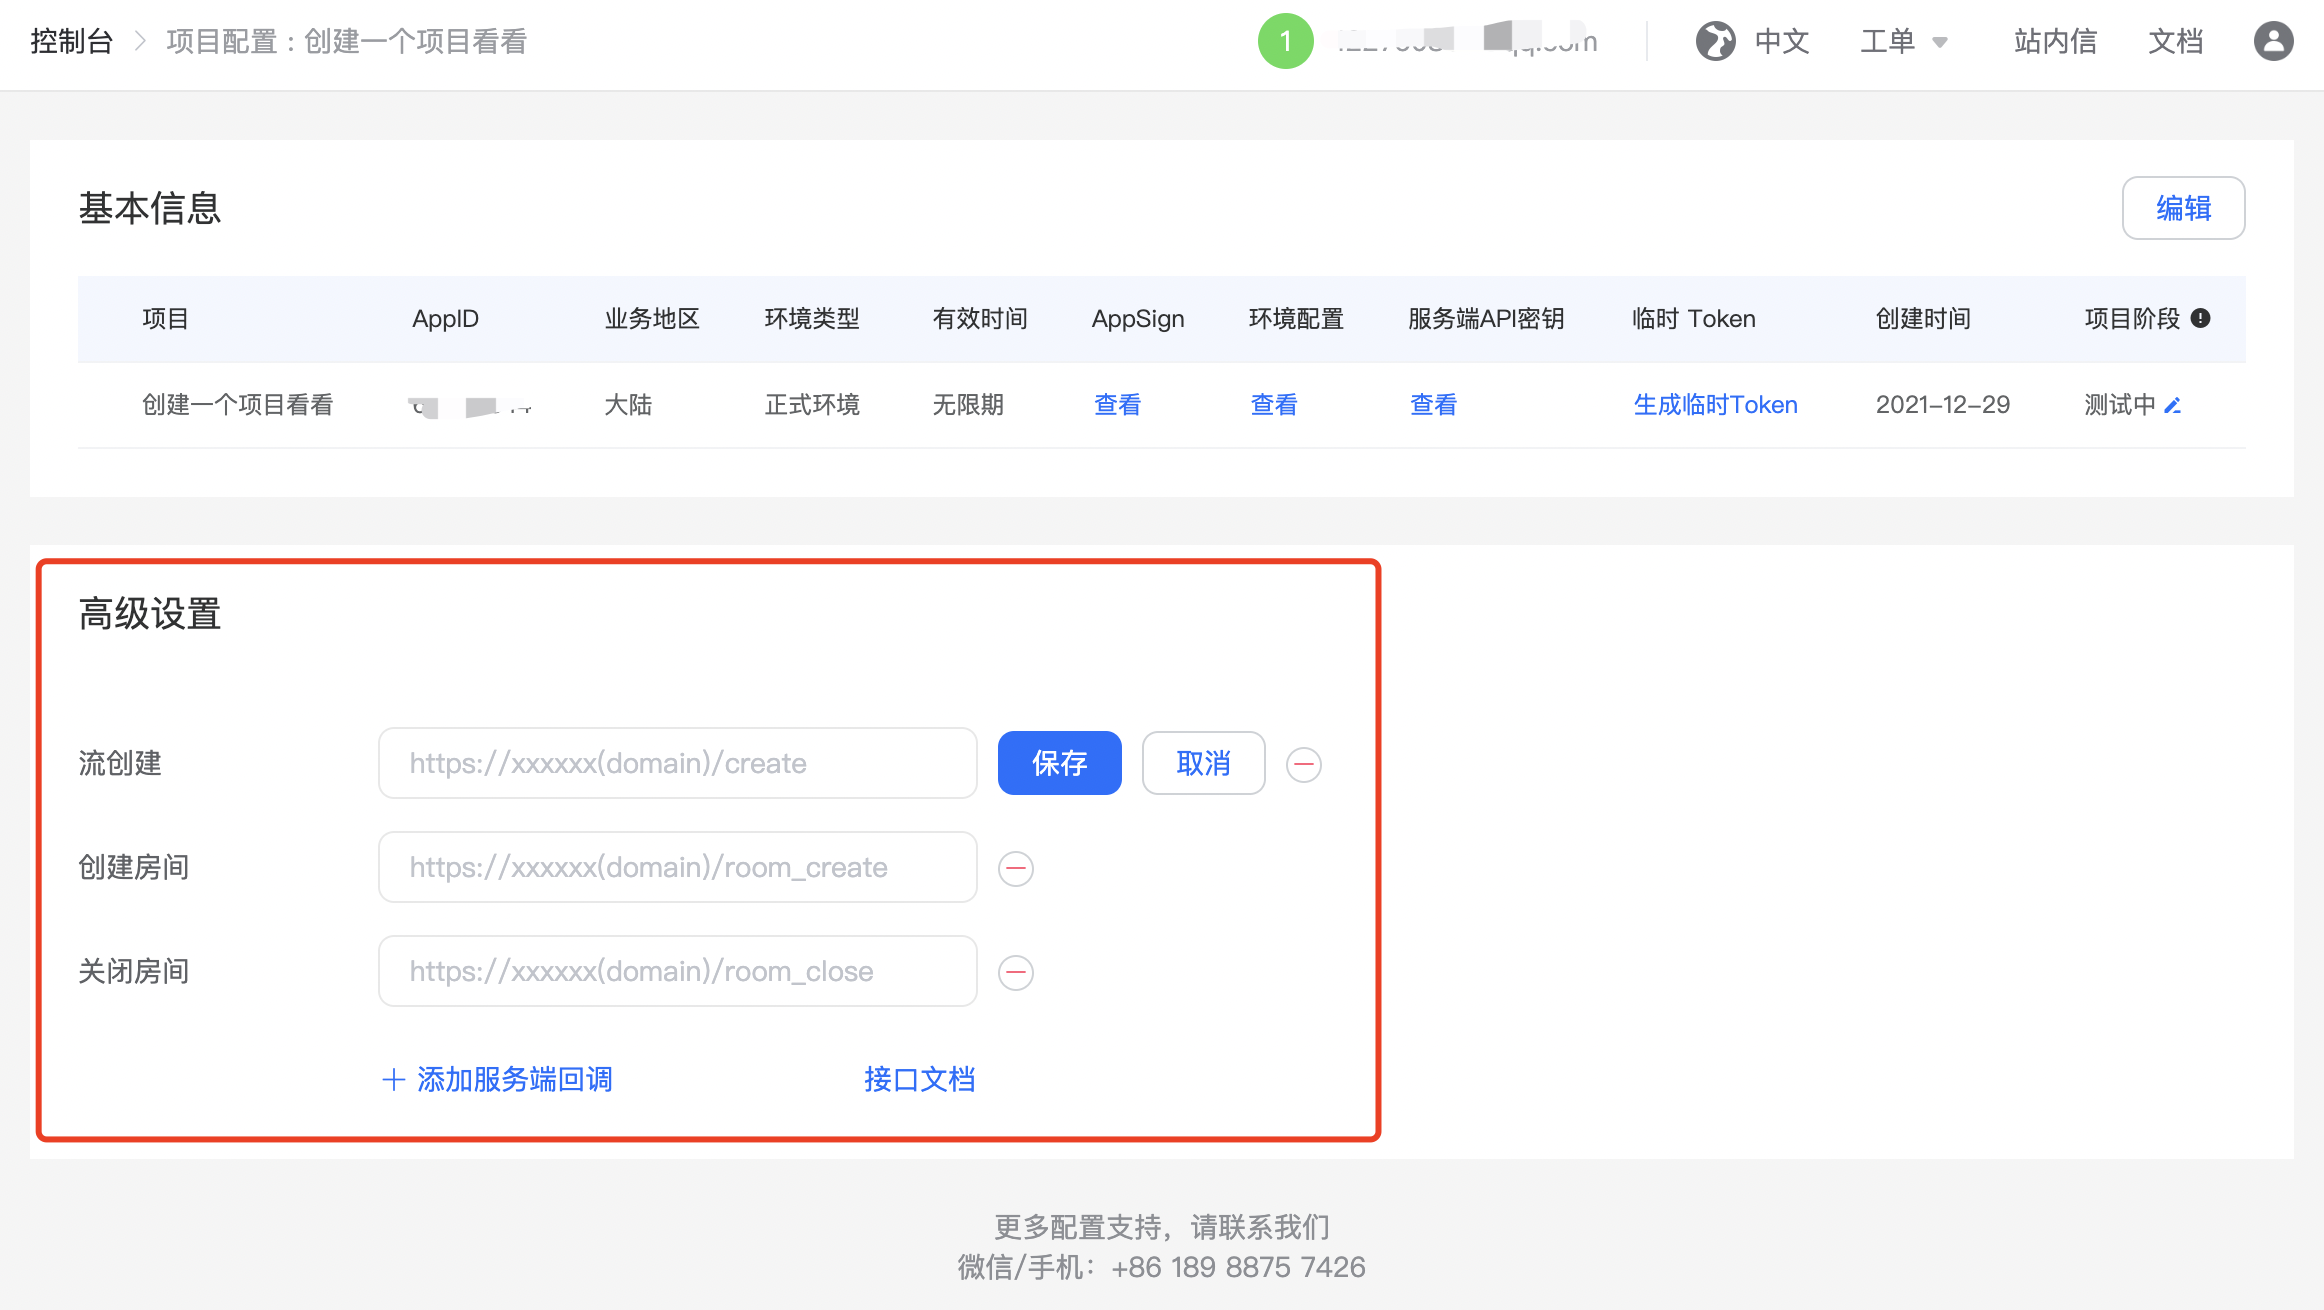Click 生成临时Token link
Image resolution: width=2324 pixels, height=1310 pixels.
pos(1715,405)
